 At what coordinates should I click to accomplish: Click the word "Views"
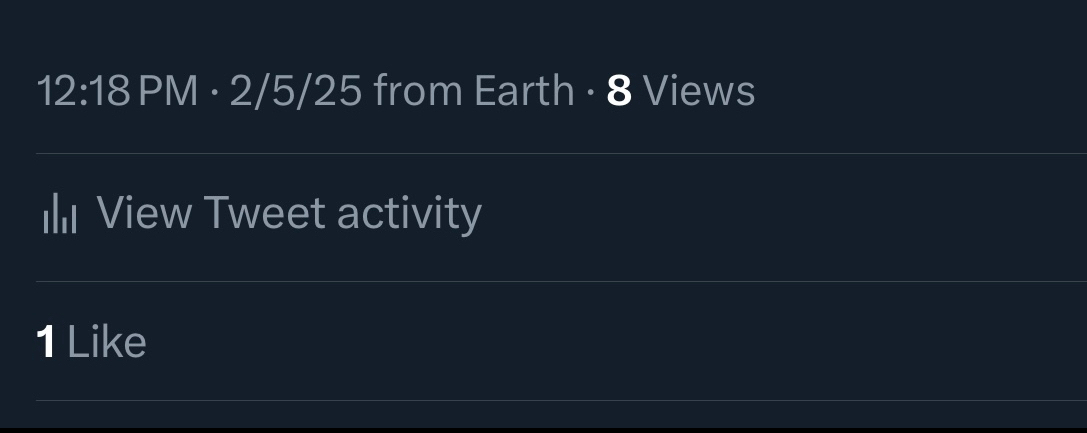click(699, 92)
